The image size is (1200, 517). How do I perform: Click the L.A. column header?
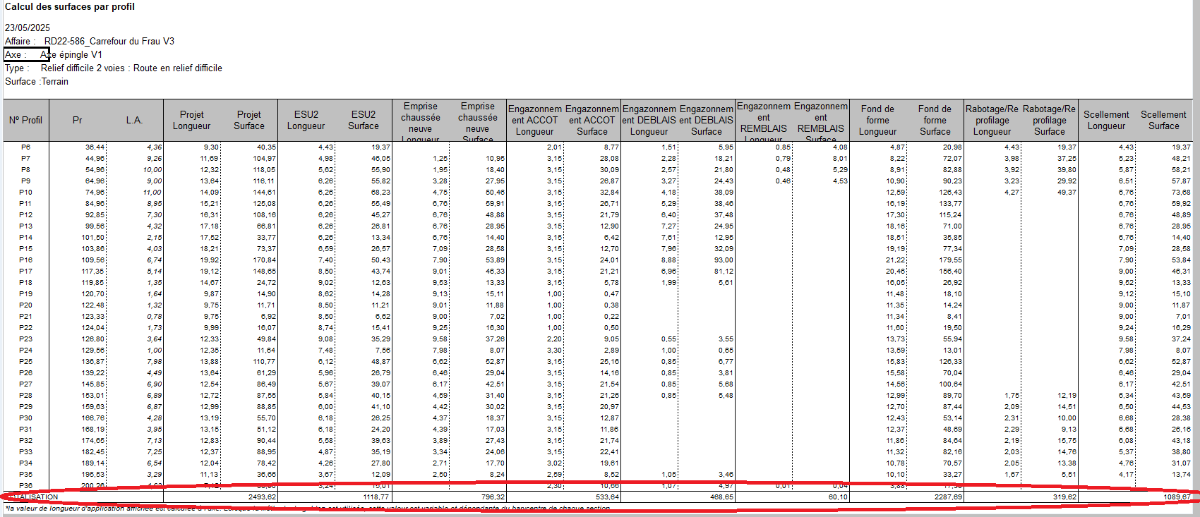tap(135, 120)
